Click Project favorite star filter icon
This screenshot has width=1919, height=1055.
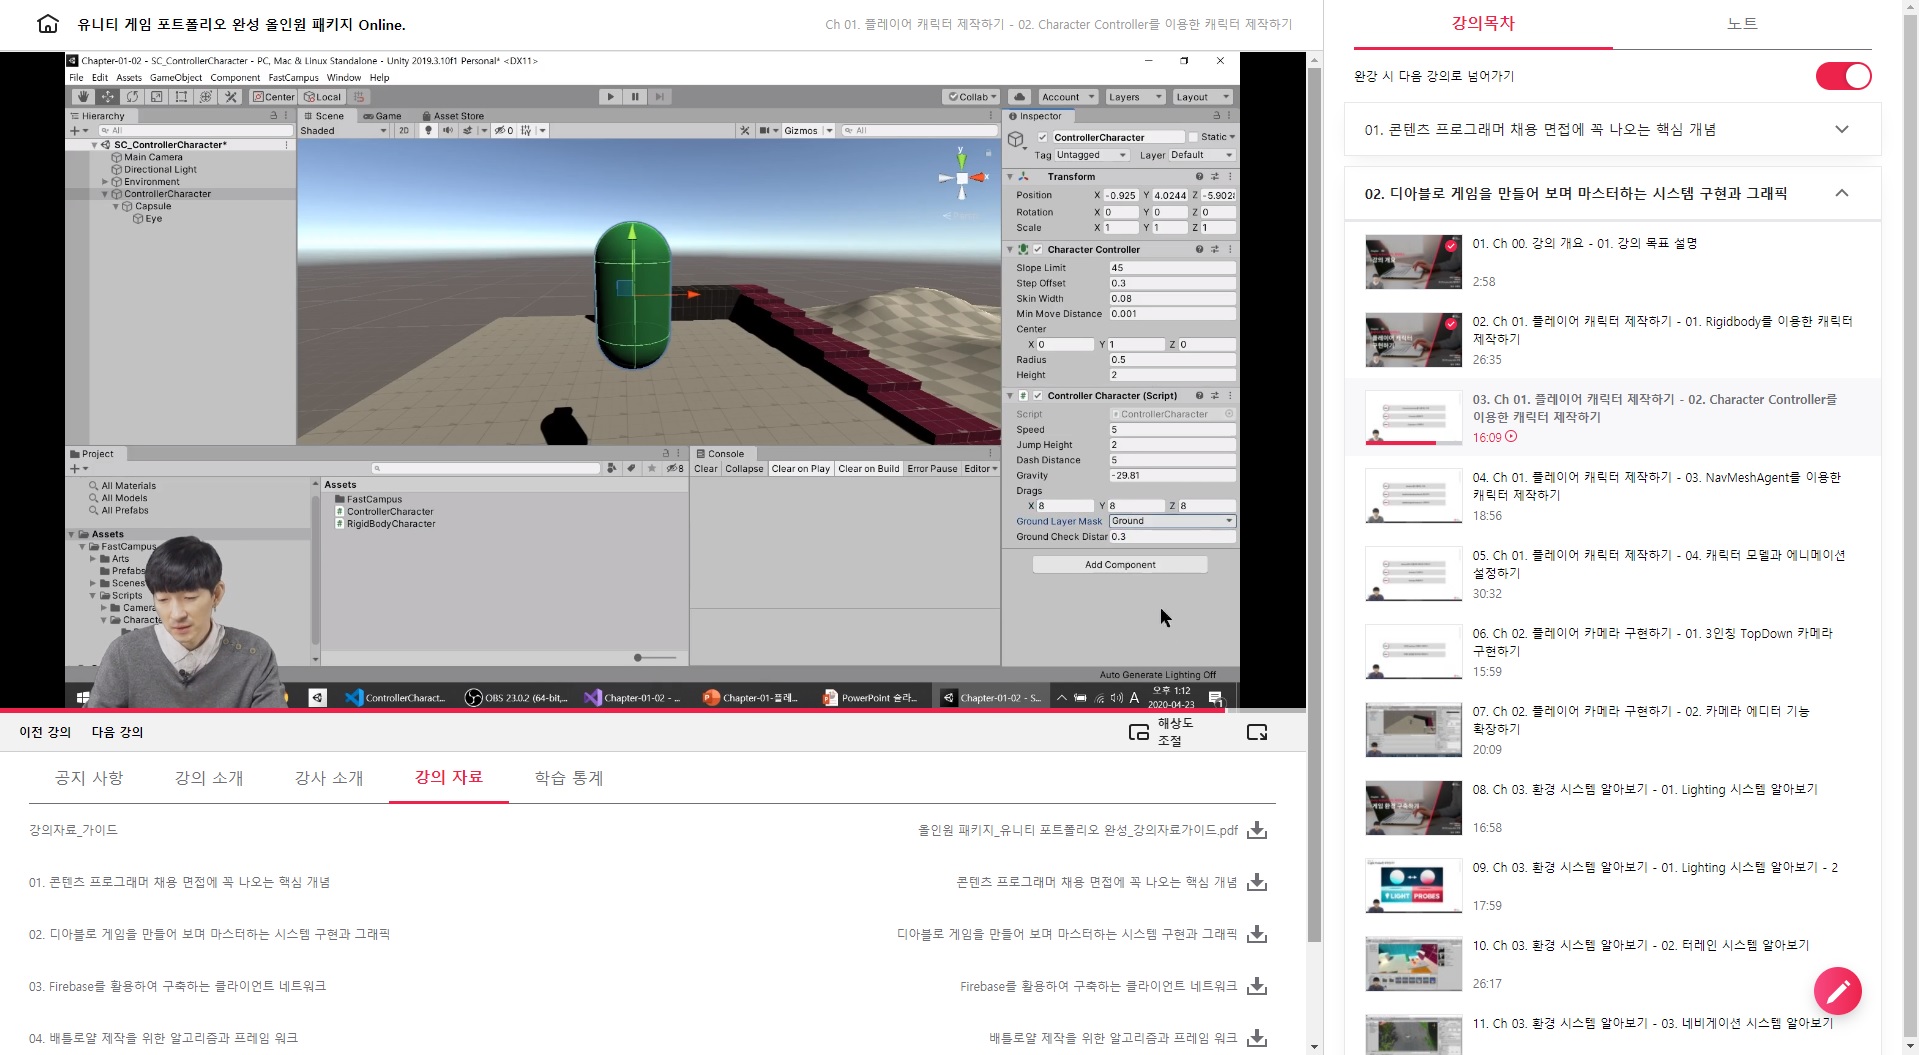652,468
